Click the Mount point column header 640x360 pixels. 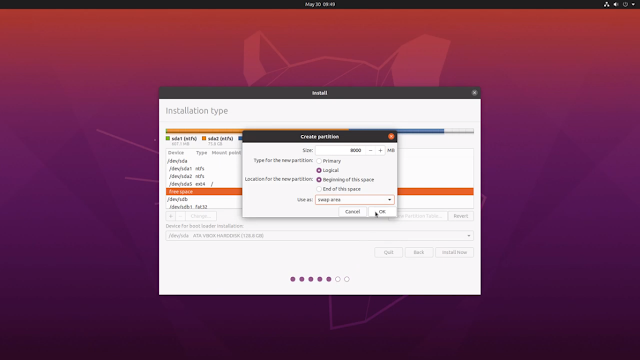point(226,153)
